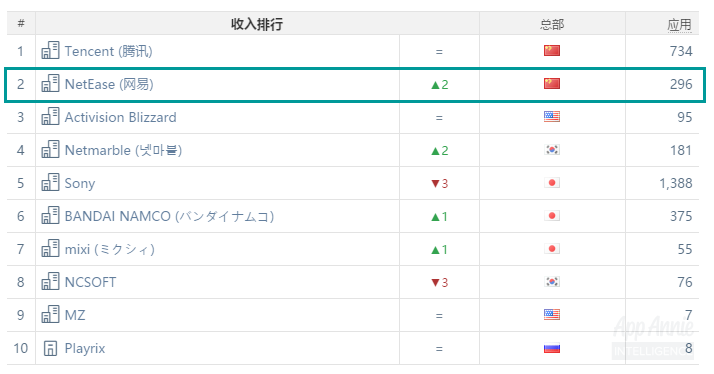Click the Russian flag in Playrix row
This screenshot has height=374, width=714.
[x=552, y=348]
